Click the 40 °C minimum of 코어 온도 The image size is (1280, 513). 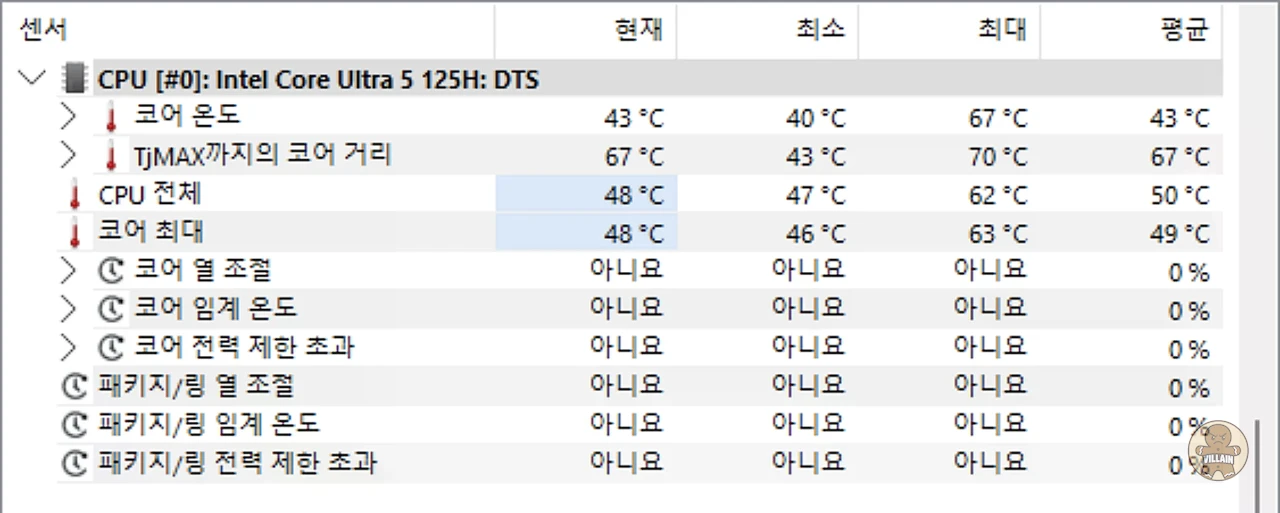816,119
